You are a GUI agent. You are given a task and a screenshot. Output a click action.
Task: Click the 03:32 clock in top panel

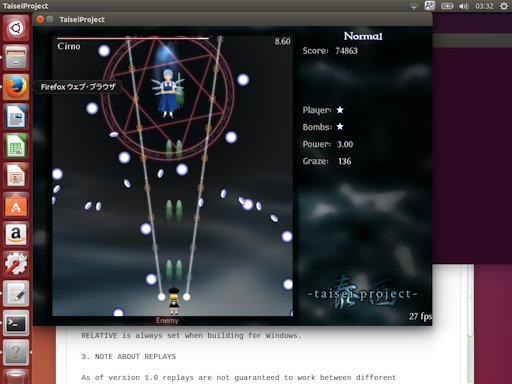click(484, 6)
